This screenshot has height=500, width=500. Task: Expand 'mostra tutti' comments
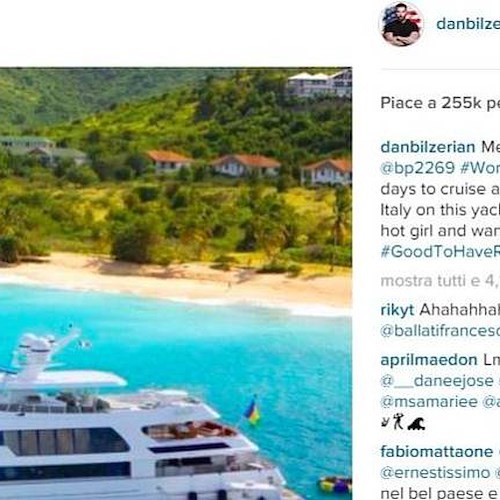(x=440, y=281)
